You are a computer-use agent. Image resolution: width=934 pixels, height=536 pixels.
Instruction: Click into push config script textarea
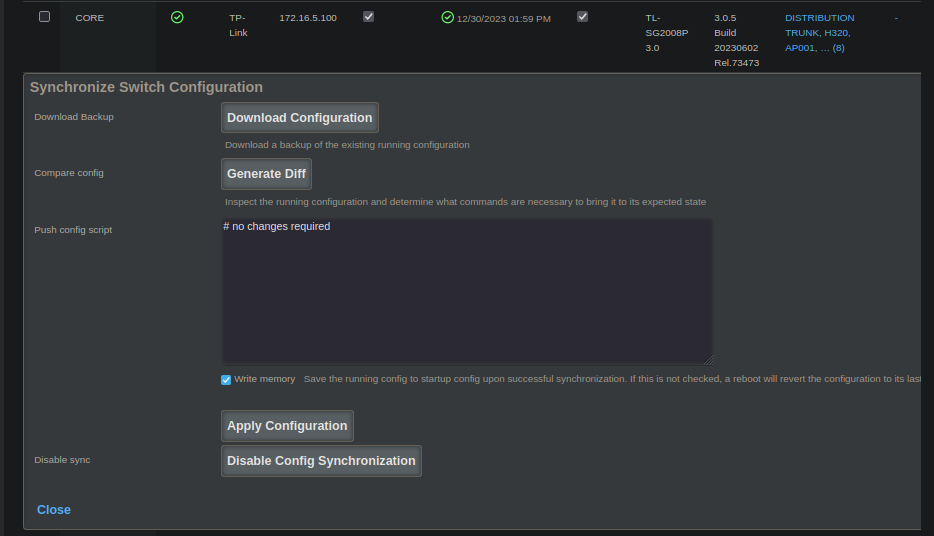[468, 291]
